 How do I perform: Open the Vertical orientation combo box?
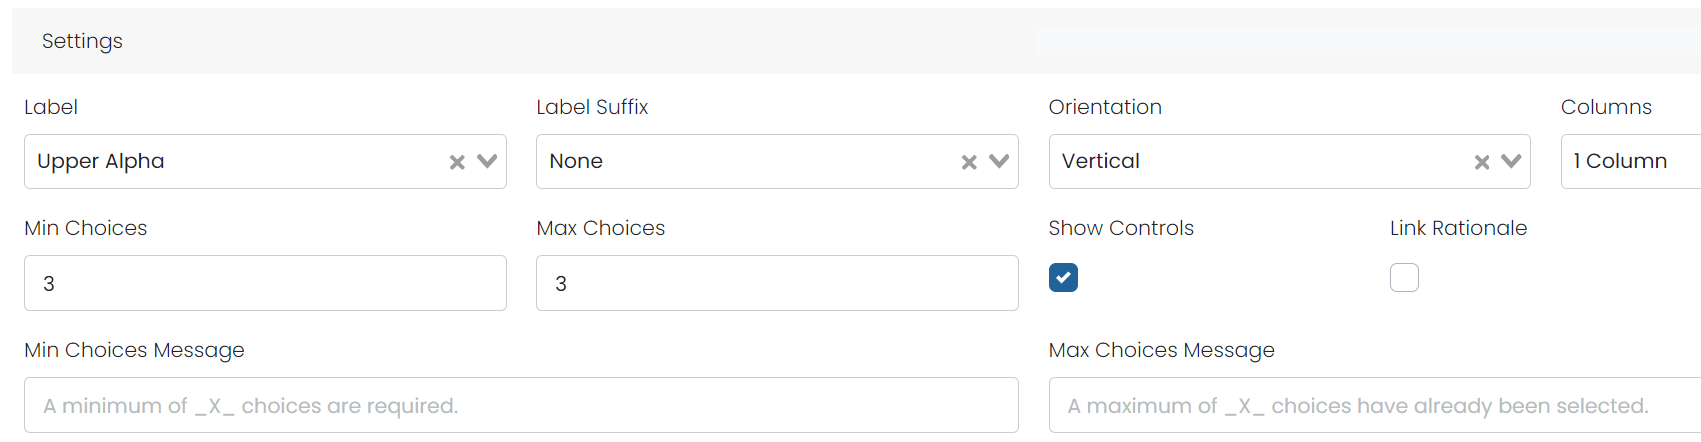(1289, 161)
